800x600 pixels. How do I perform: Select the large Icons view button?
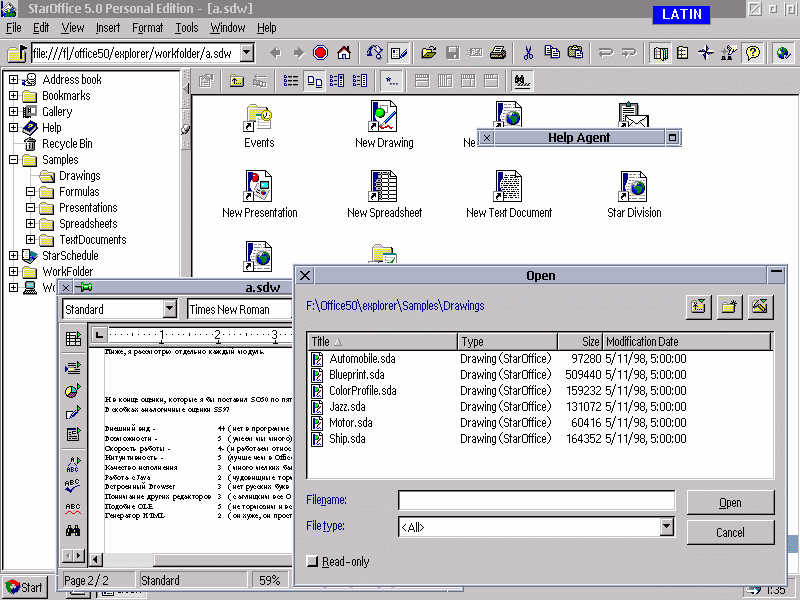point(314,81)
